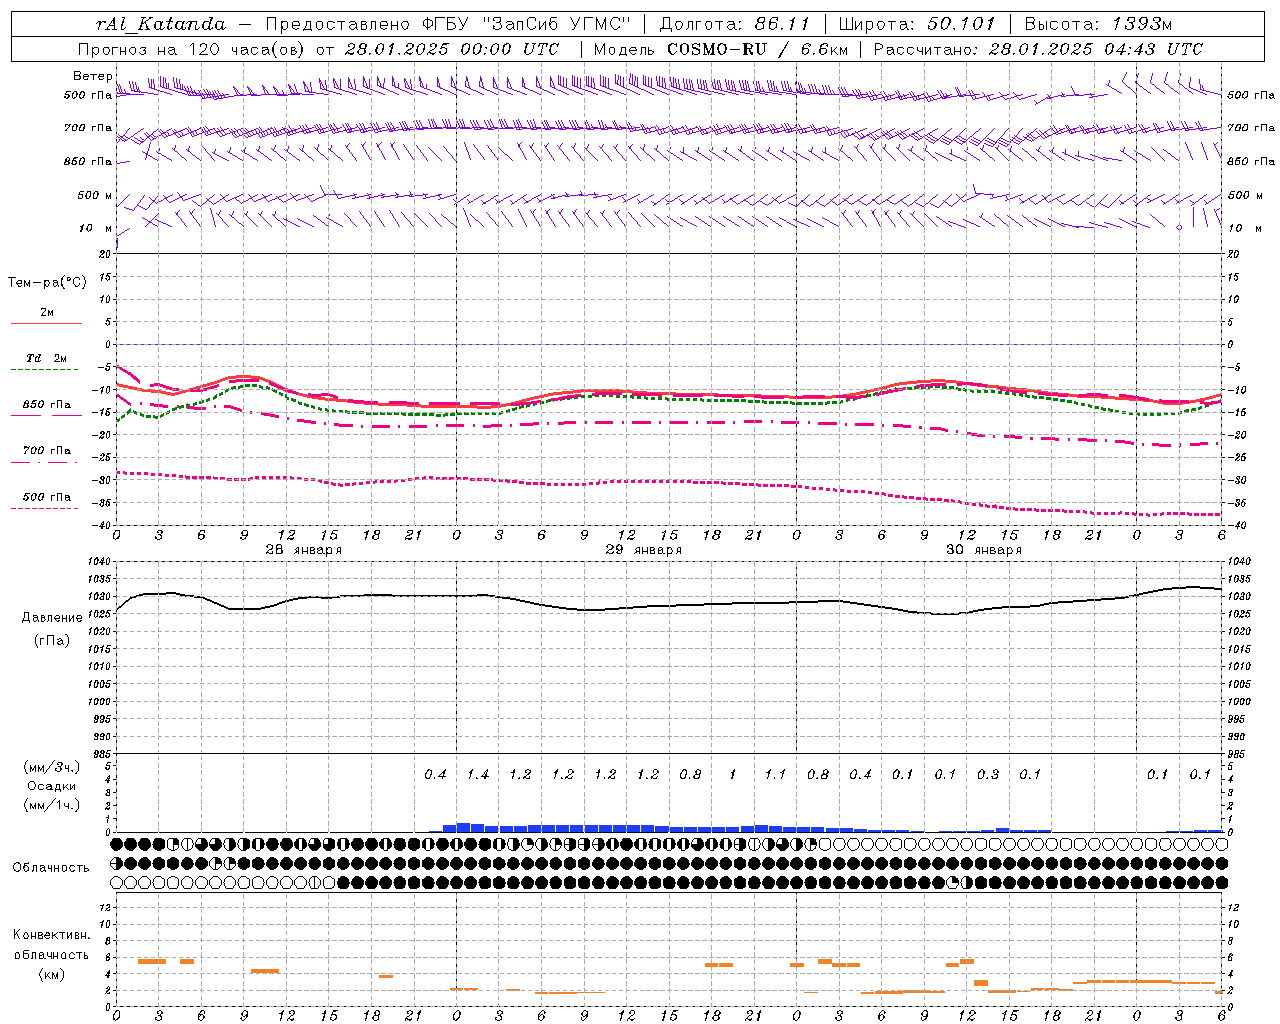Click the pink dotted line sample under 500 гПа
Screen dimensions: 1280x1024
(x=44, y=508)
